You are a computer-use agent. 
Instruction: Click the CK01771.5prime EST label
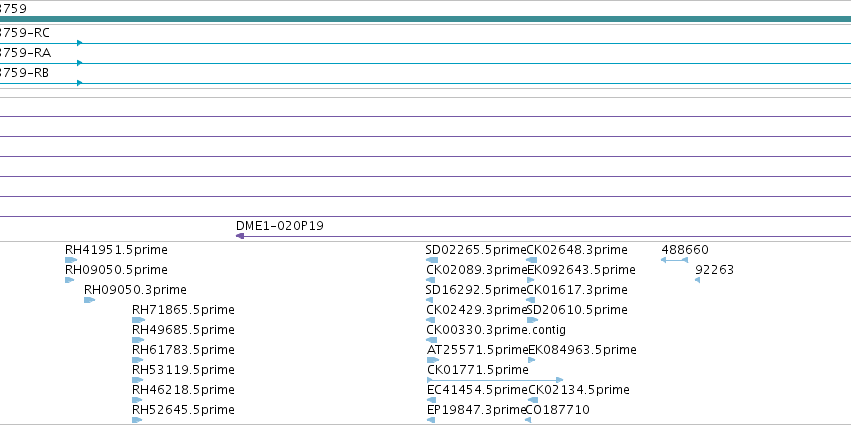[478, 370]
